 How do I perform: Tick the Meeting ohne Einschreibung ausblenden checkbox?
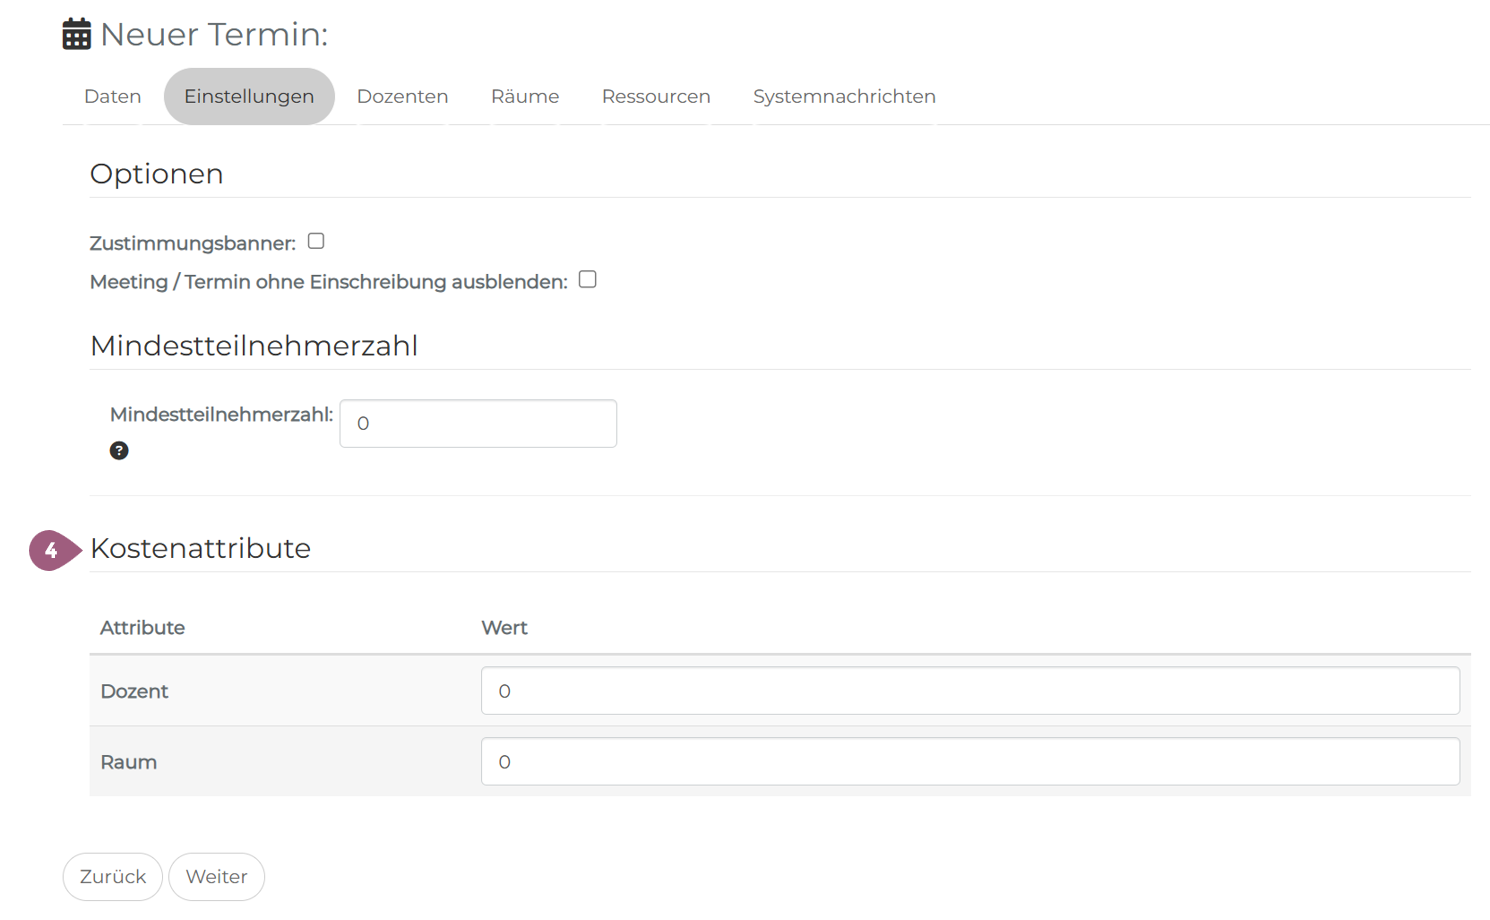tap(588, 280)
